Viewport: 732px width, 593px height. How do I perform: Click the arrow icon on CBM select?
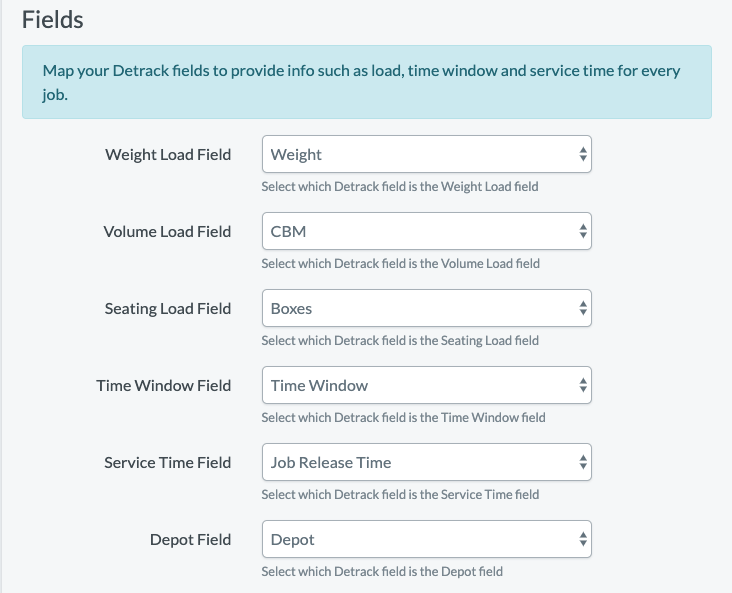coord(583,231)
